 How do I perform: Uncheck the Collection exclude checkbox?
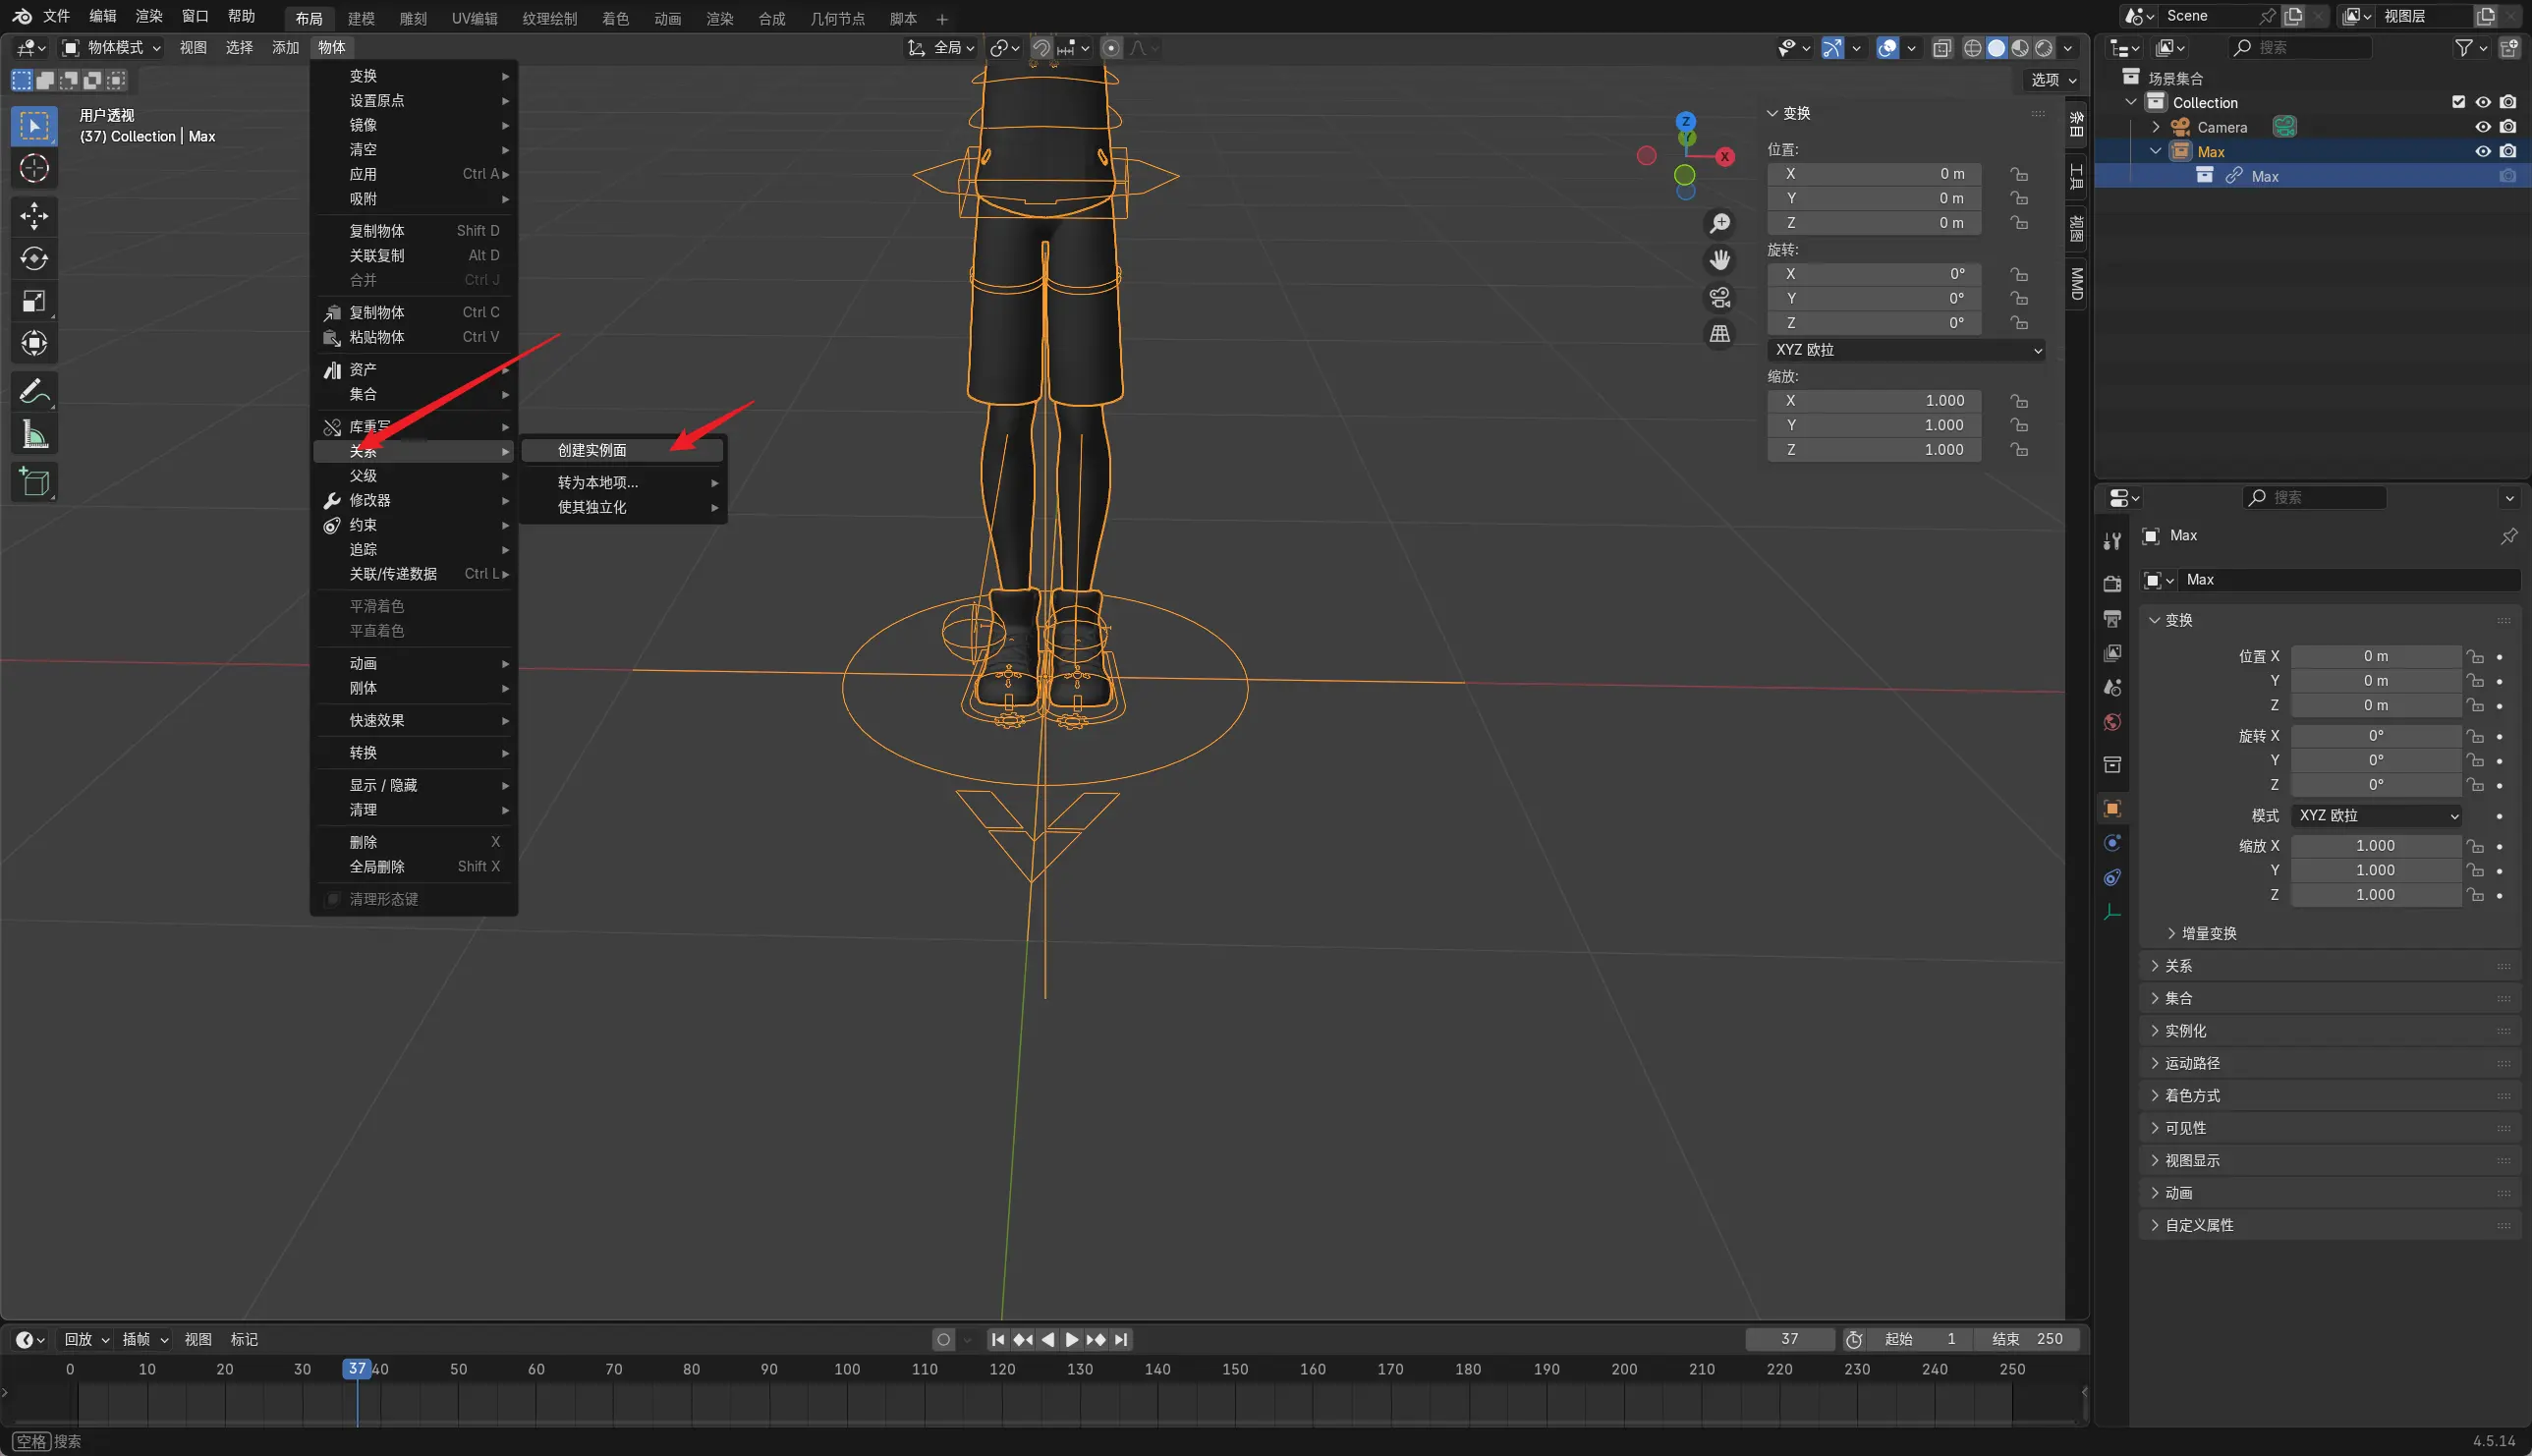click(2459, 102)
